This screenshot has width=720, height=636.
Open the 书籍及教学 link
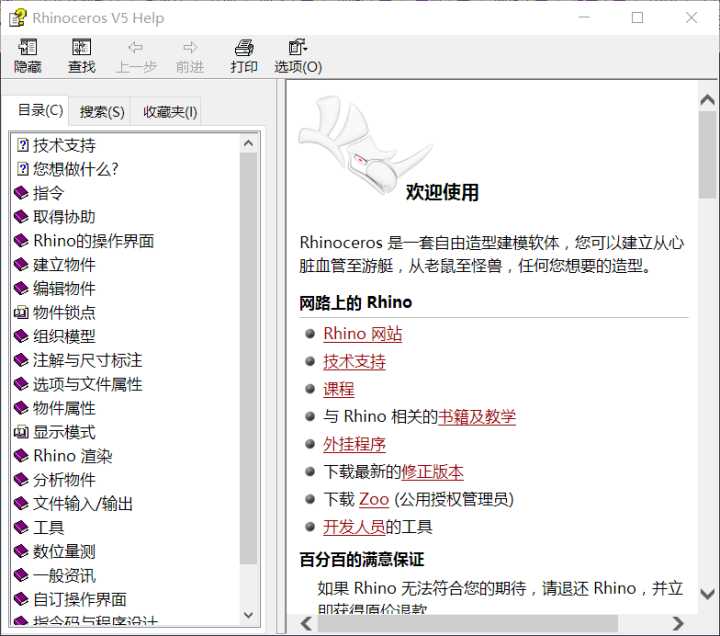pos(477,416)
